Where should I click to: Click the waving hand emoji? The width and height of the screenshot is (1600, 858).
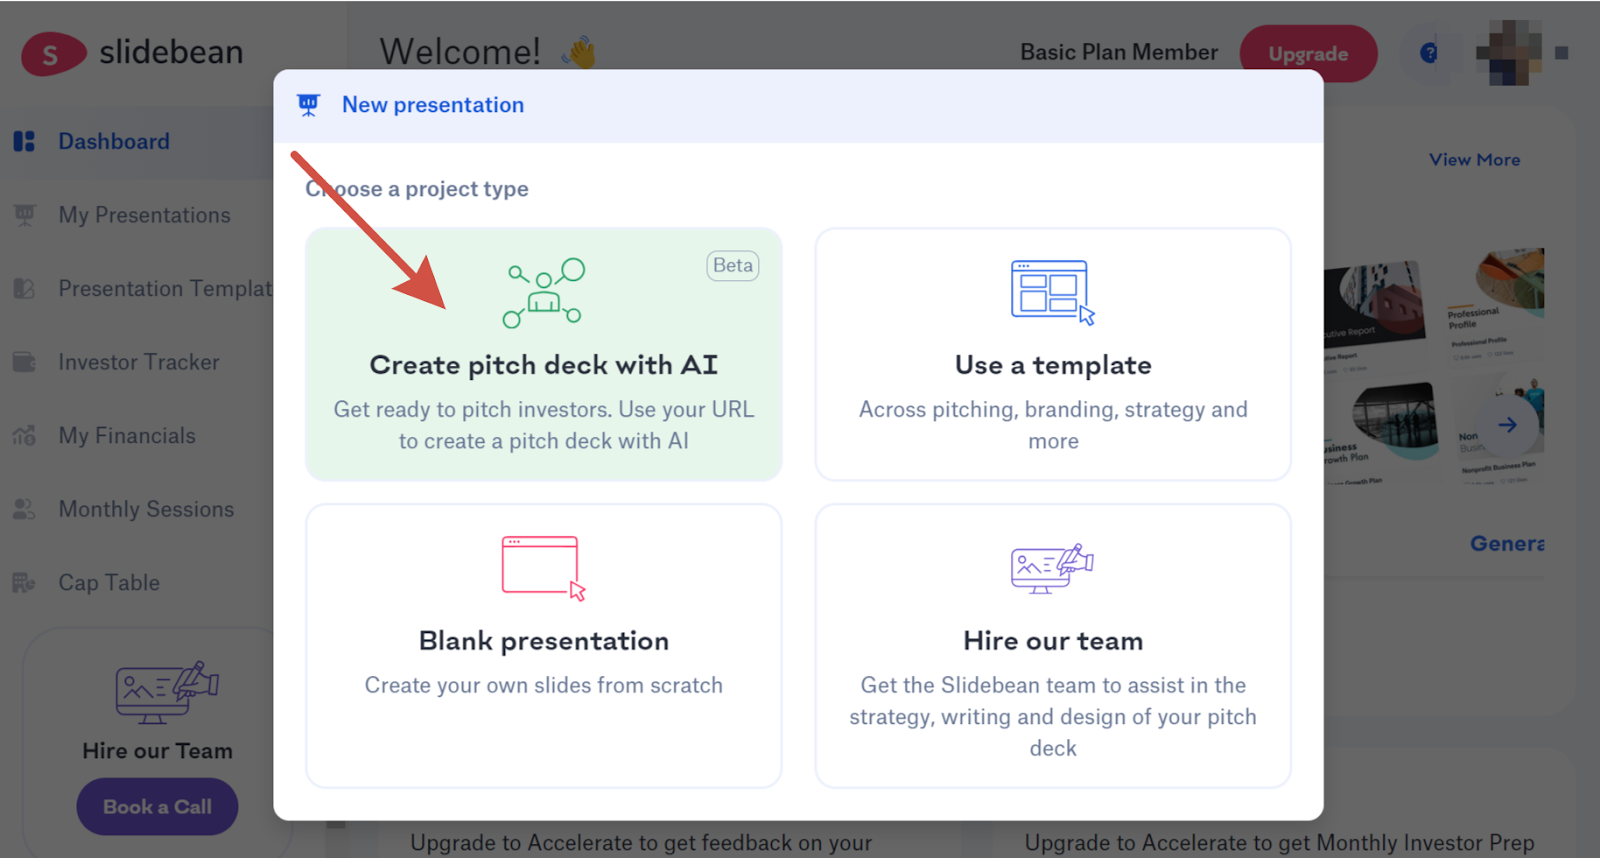[579, 52]
